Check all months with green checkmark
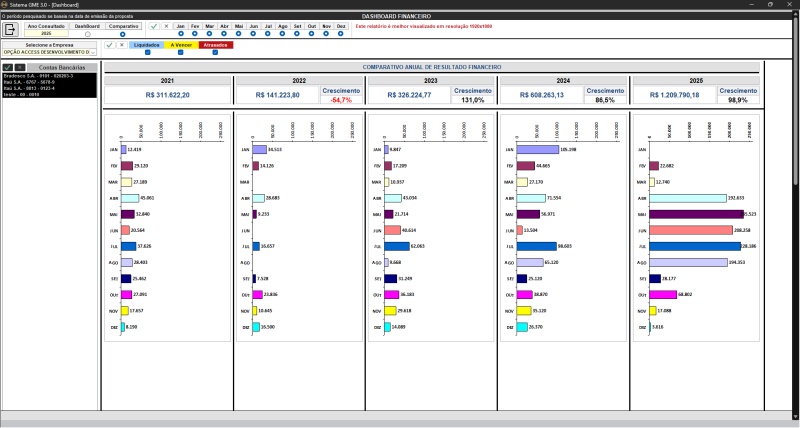Image resolution: width=800 pixels, height=428 pixels. pos(153,26)
